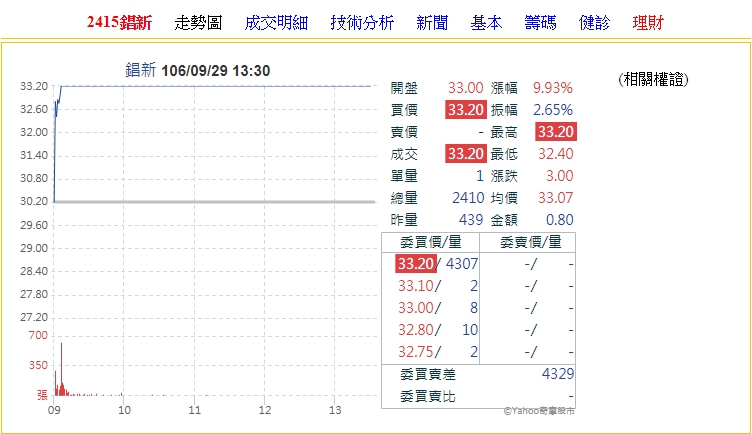This screenshot has width=752, height=434.
Task: Switch to the 技術分析 tab
Action: 362,23
